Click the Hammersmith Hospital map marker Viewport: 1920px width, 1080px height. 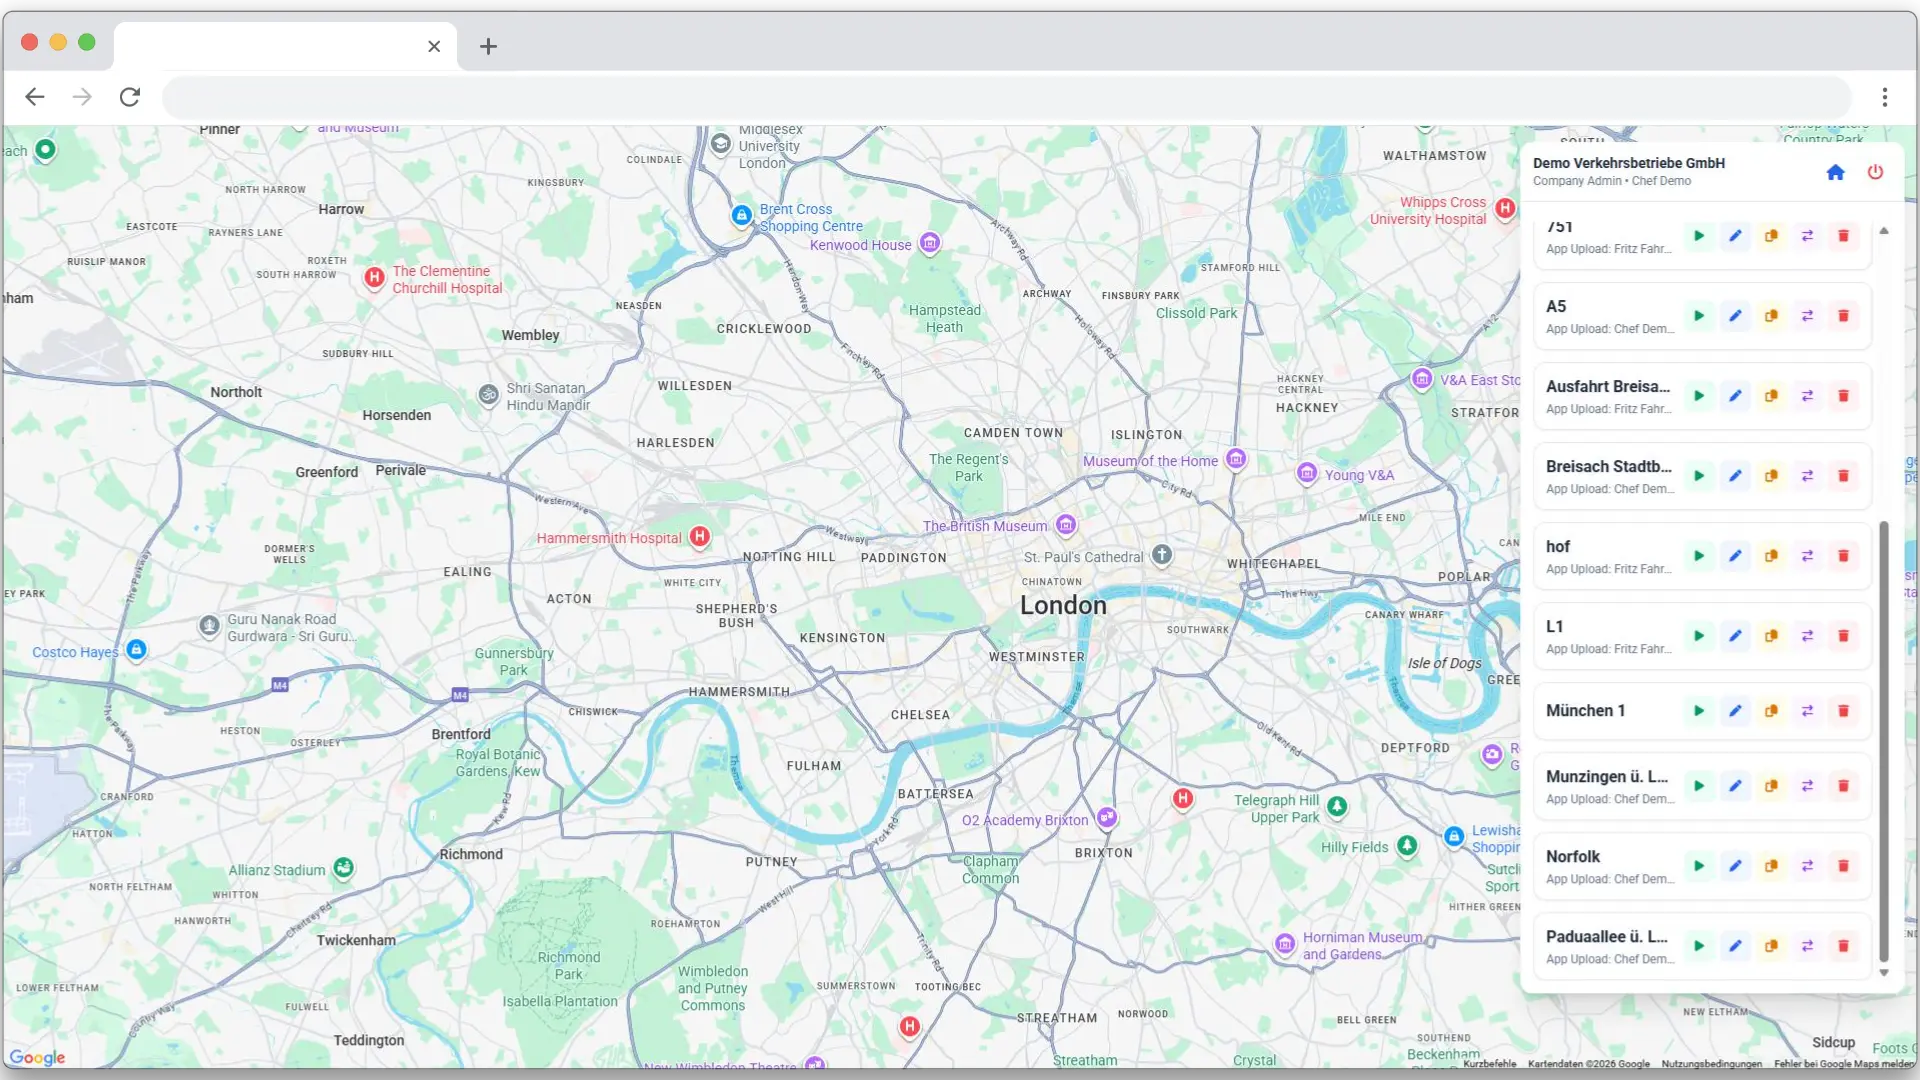coord(700,537)
